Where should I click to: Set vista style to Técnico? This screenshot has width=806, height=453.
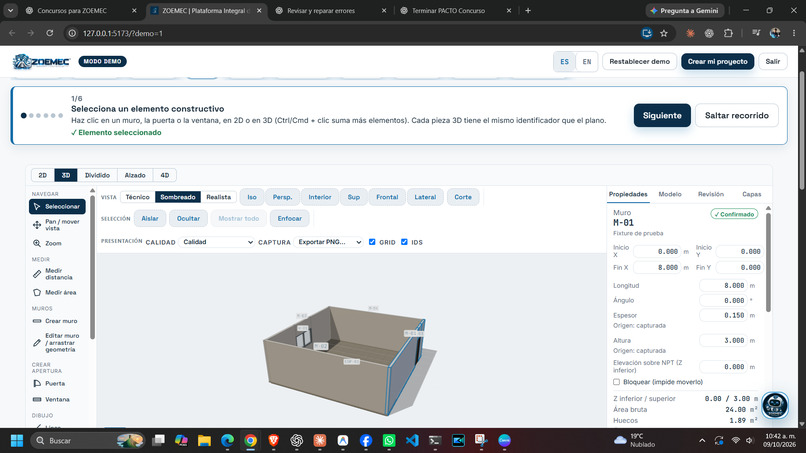pos(137,197)
